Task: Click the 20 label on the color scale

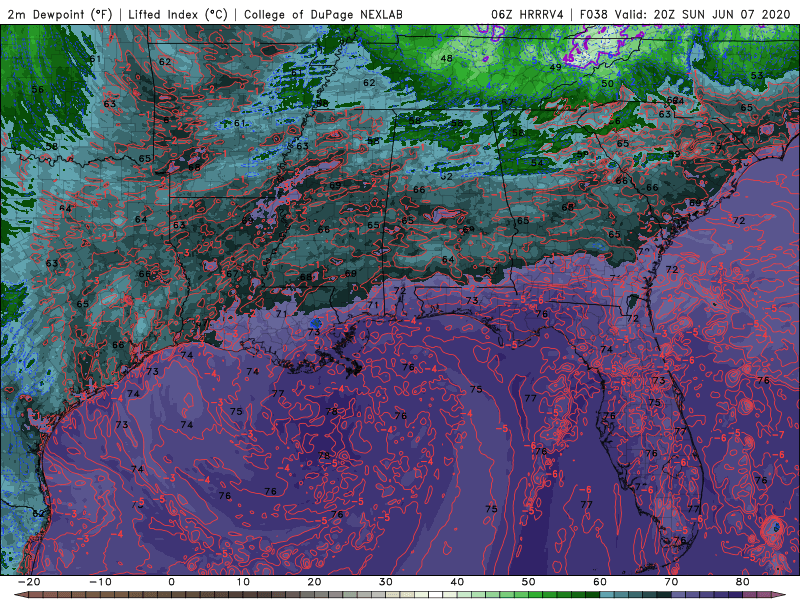Action: [x=314, y=582]
